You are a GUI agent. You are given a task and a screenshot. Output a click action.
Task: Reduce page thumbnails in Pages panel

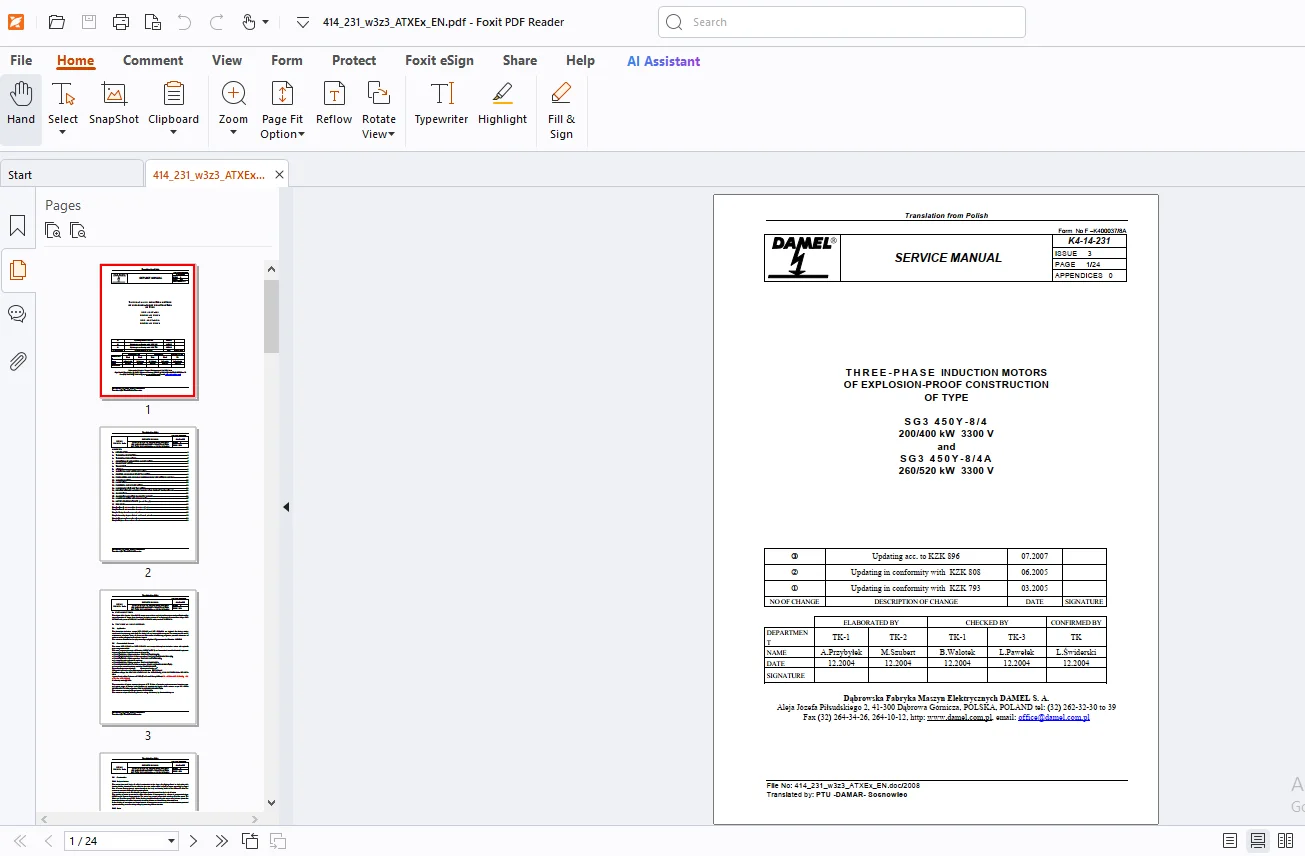(78, 231)
